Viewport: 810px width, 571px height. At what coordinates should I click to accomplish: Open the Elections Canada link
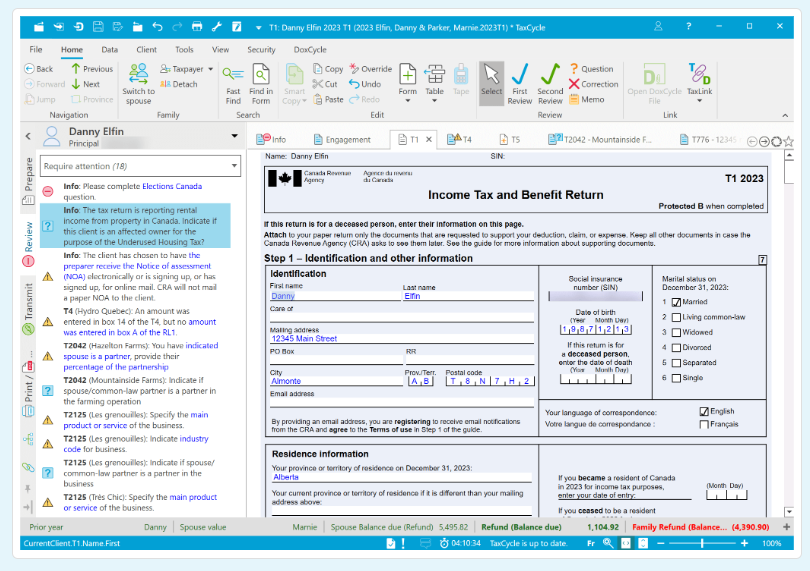(x=172, y=186)
